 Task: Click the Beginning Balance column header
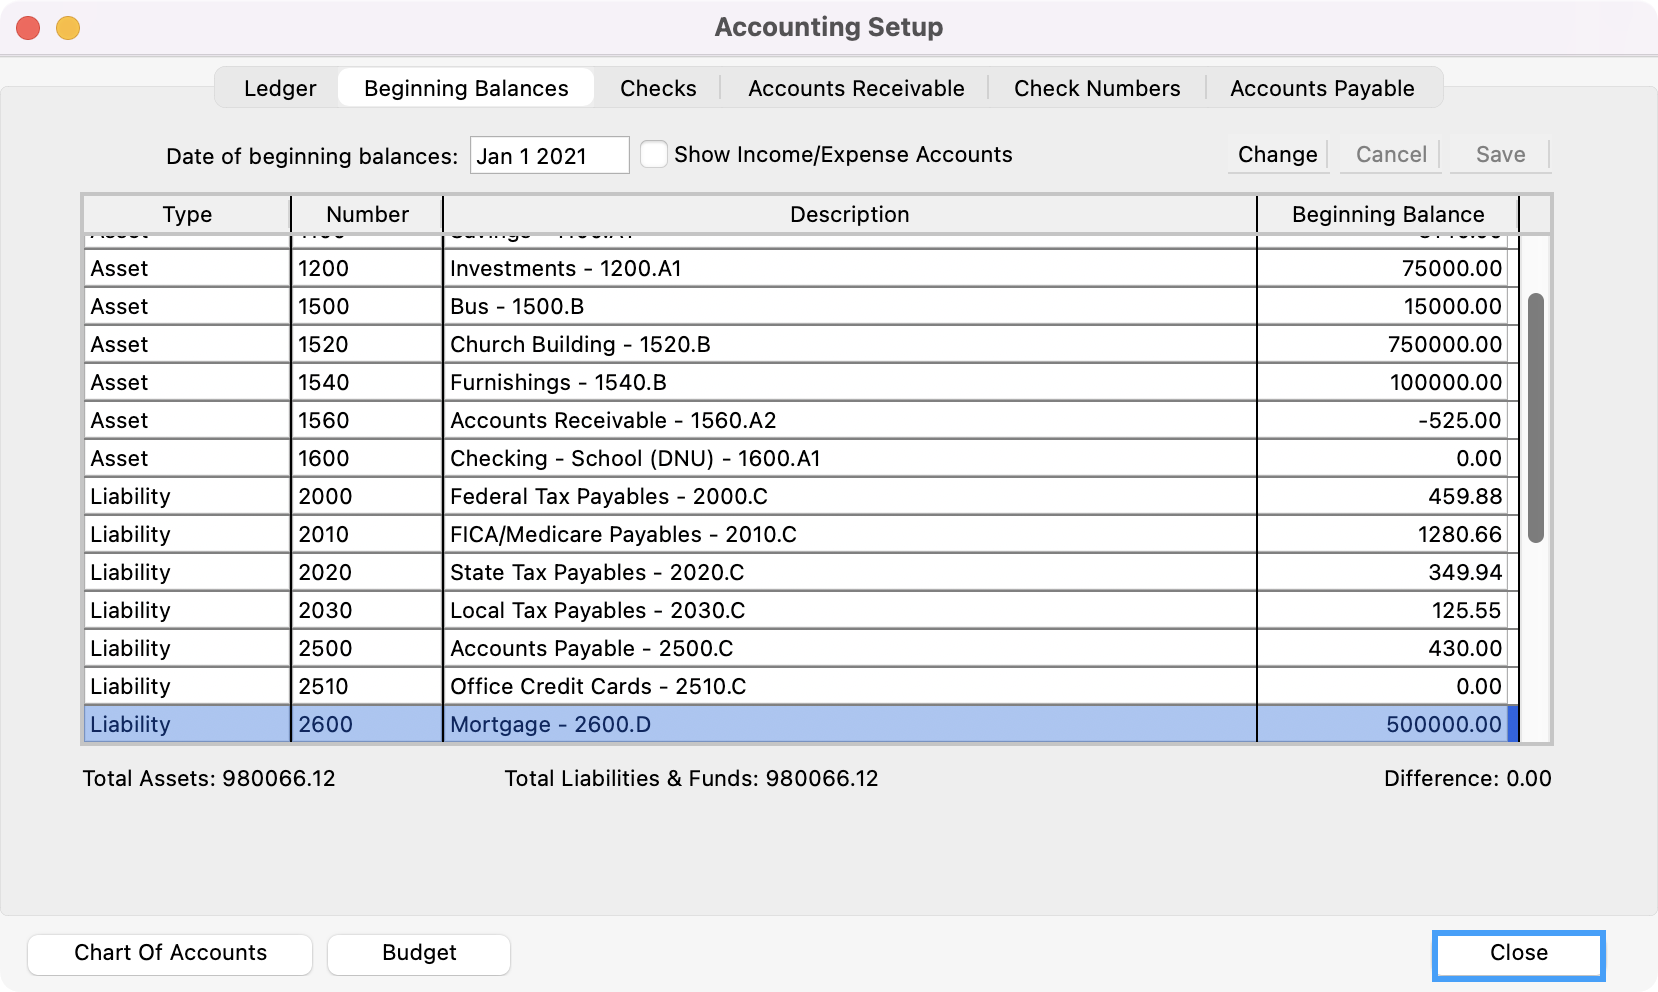tap(1387, 215)
